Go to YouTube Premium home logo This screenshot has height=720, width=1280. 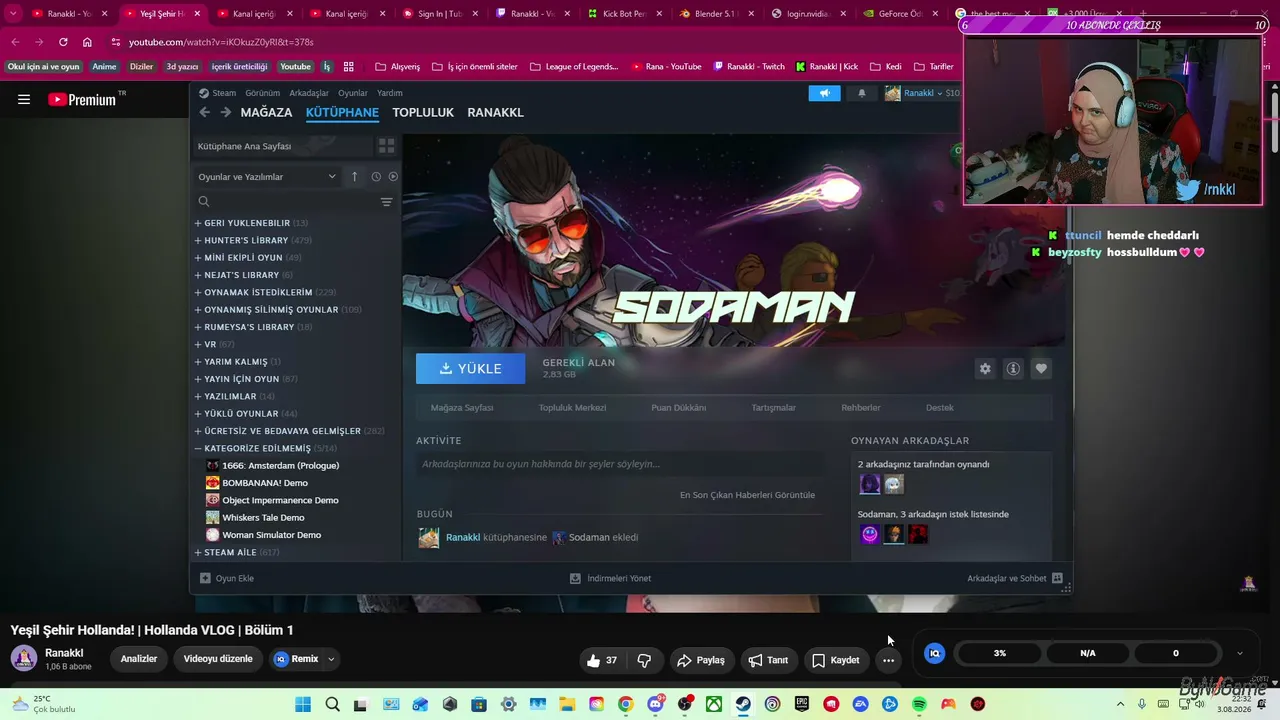[87, 99]
